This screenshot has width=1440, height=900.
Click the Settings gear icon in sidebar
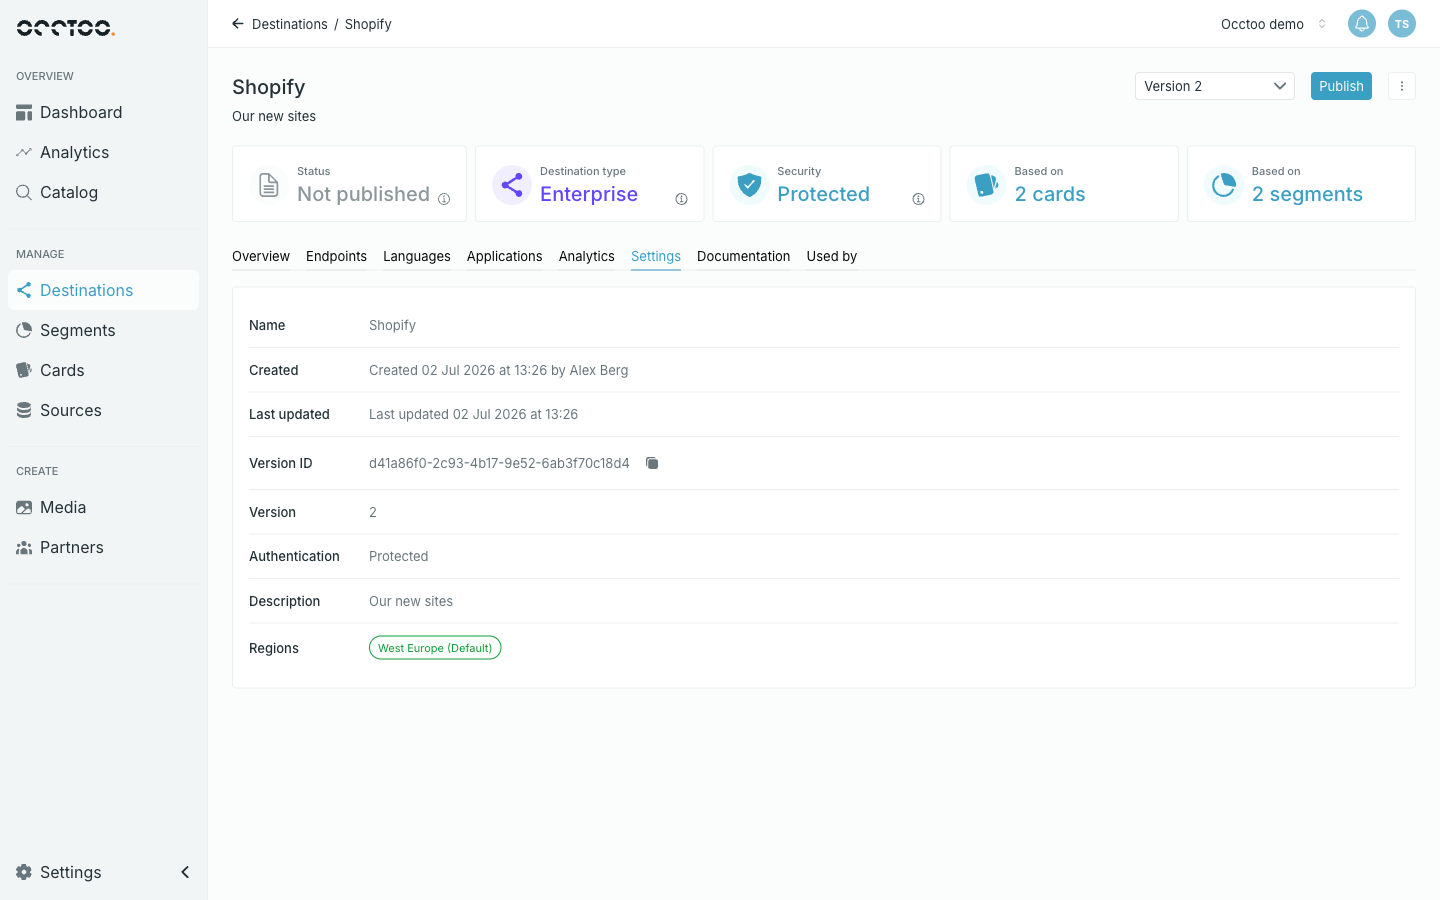24,873
